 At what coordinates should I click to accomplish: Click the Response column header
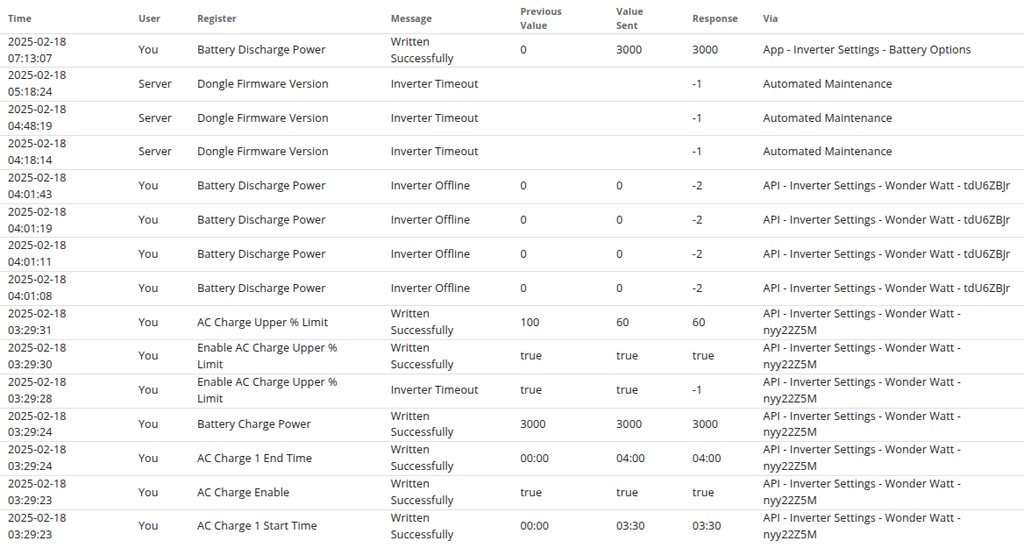coord(714,18)
